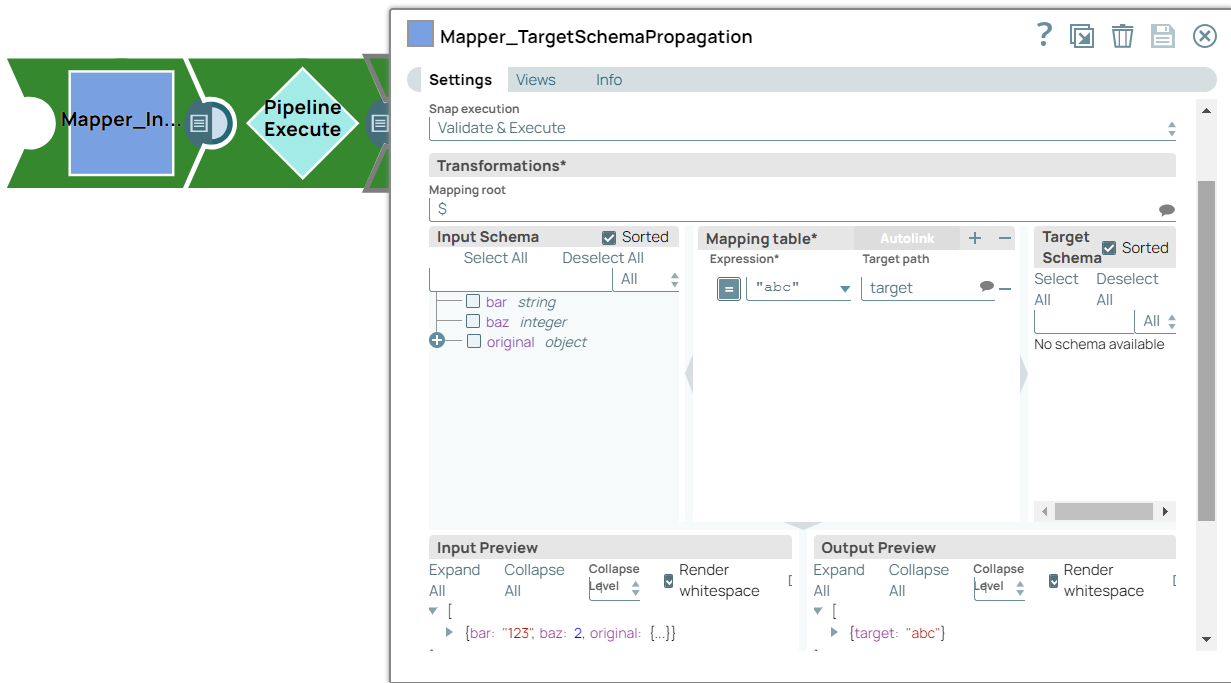Expand the original object plus icon
Screen dimensions: 1231x683
(x=437, y=341)
